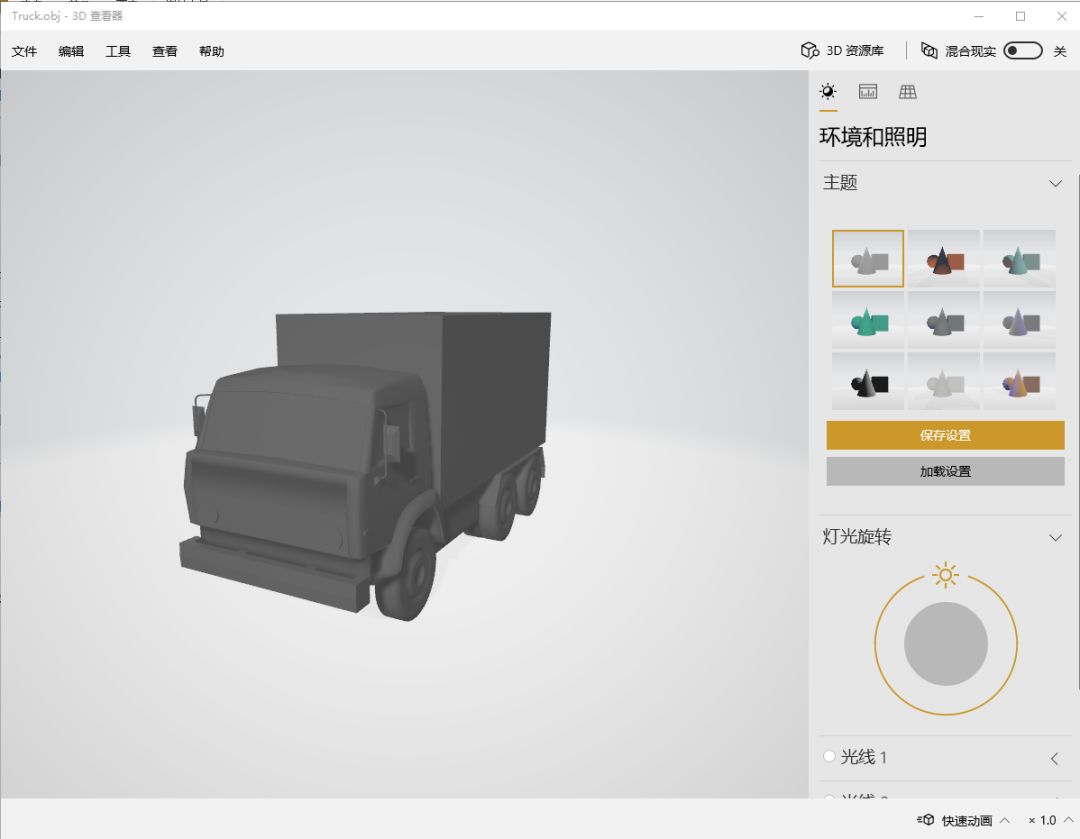Minimize the 3D 查看器 window

point(979,16)
